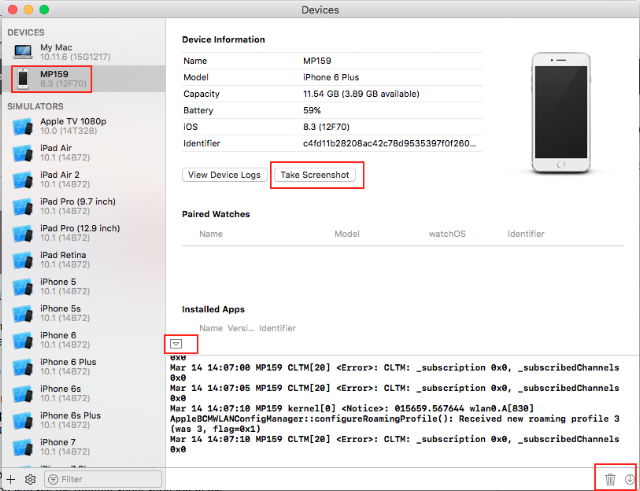Click the iPad Air 2 simulator icon

[x=23, y=180]
